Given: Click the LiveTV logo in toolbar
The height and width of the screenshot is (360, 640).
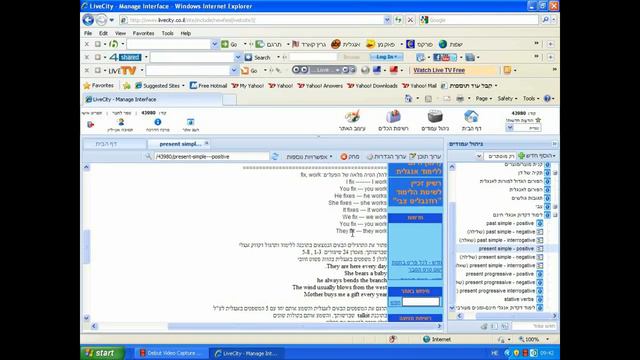Looking at the screenshot, I should [122, 71].
